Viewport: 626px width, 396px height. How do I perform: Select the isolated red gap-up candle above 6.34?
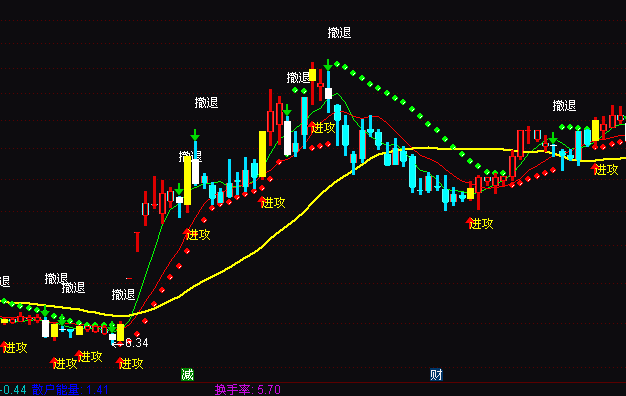pyautogui.click(x=137, y=242)
